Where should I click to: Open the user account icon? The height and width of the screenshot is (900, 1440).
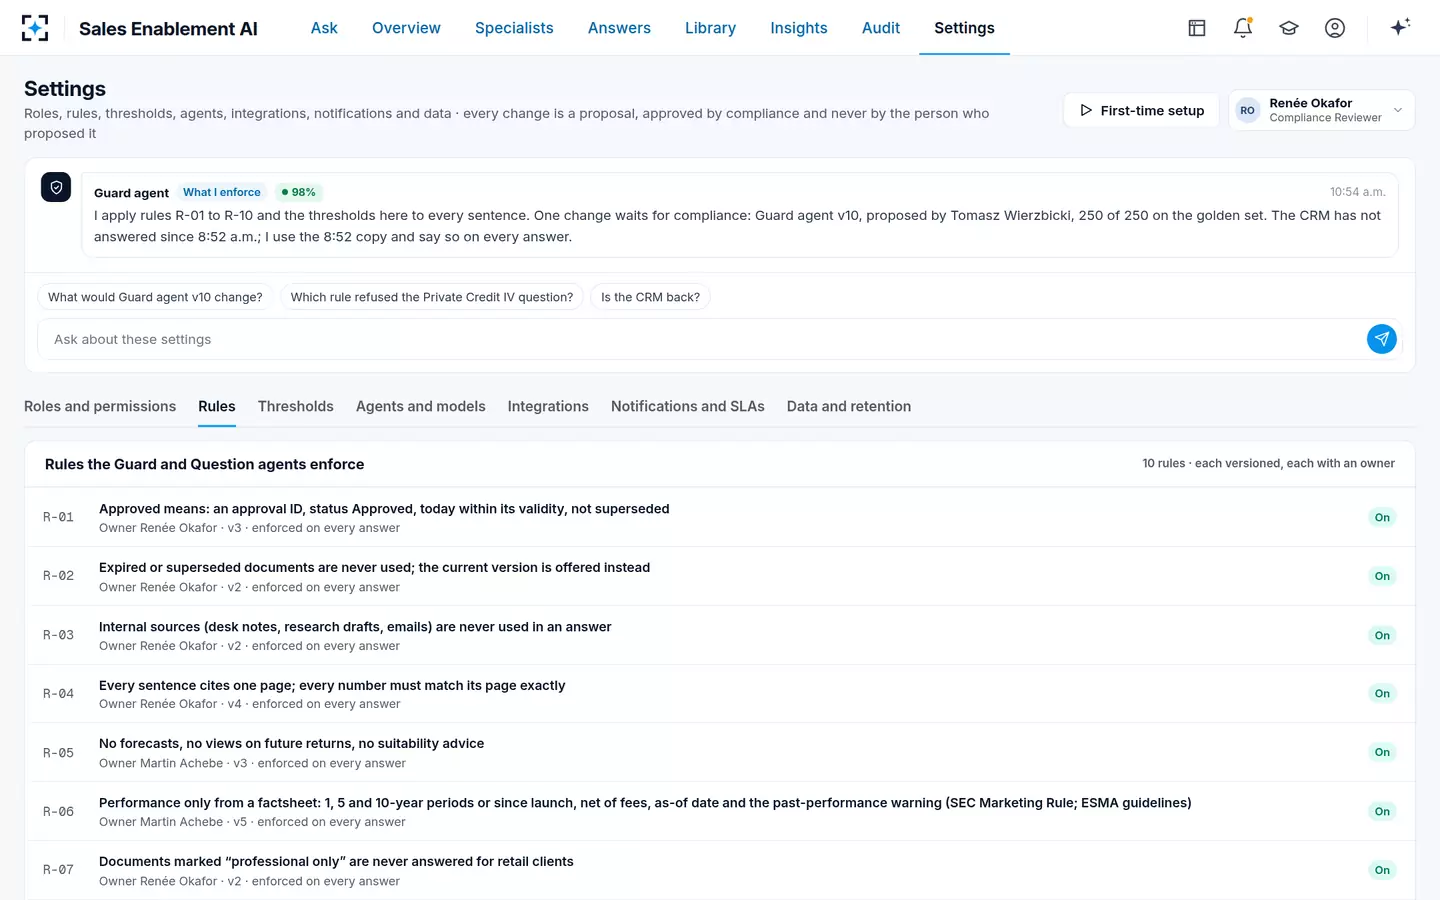[x=1335, y=28]
